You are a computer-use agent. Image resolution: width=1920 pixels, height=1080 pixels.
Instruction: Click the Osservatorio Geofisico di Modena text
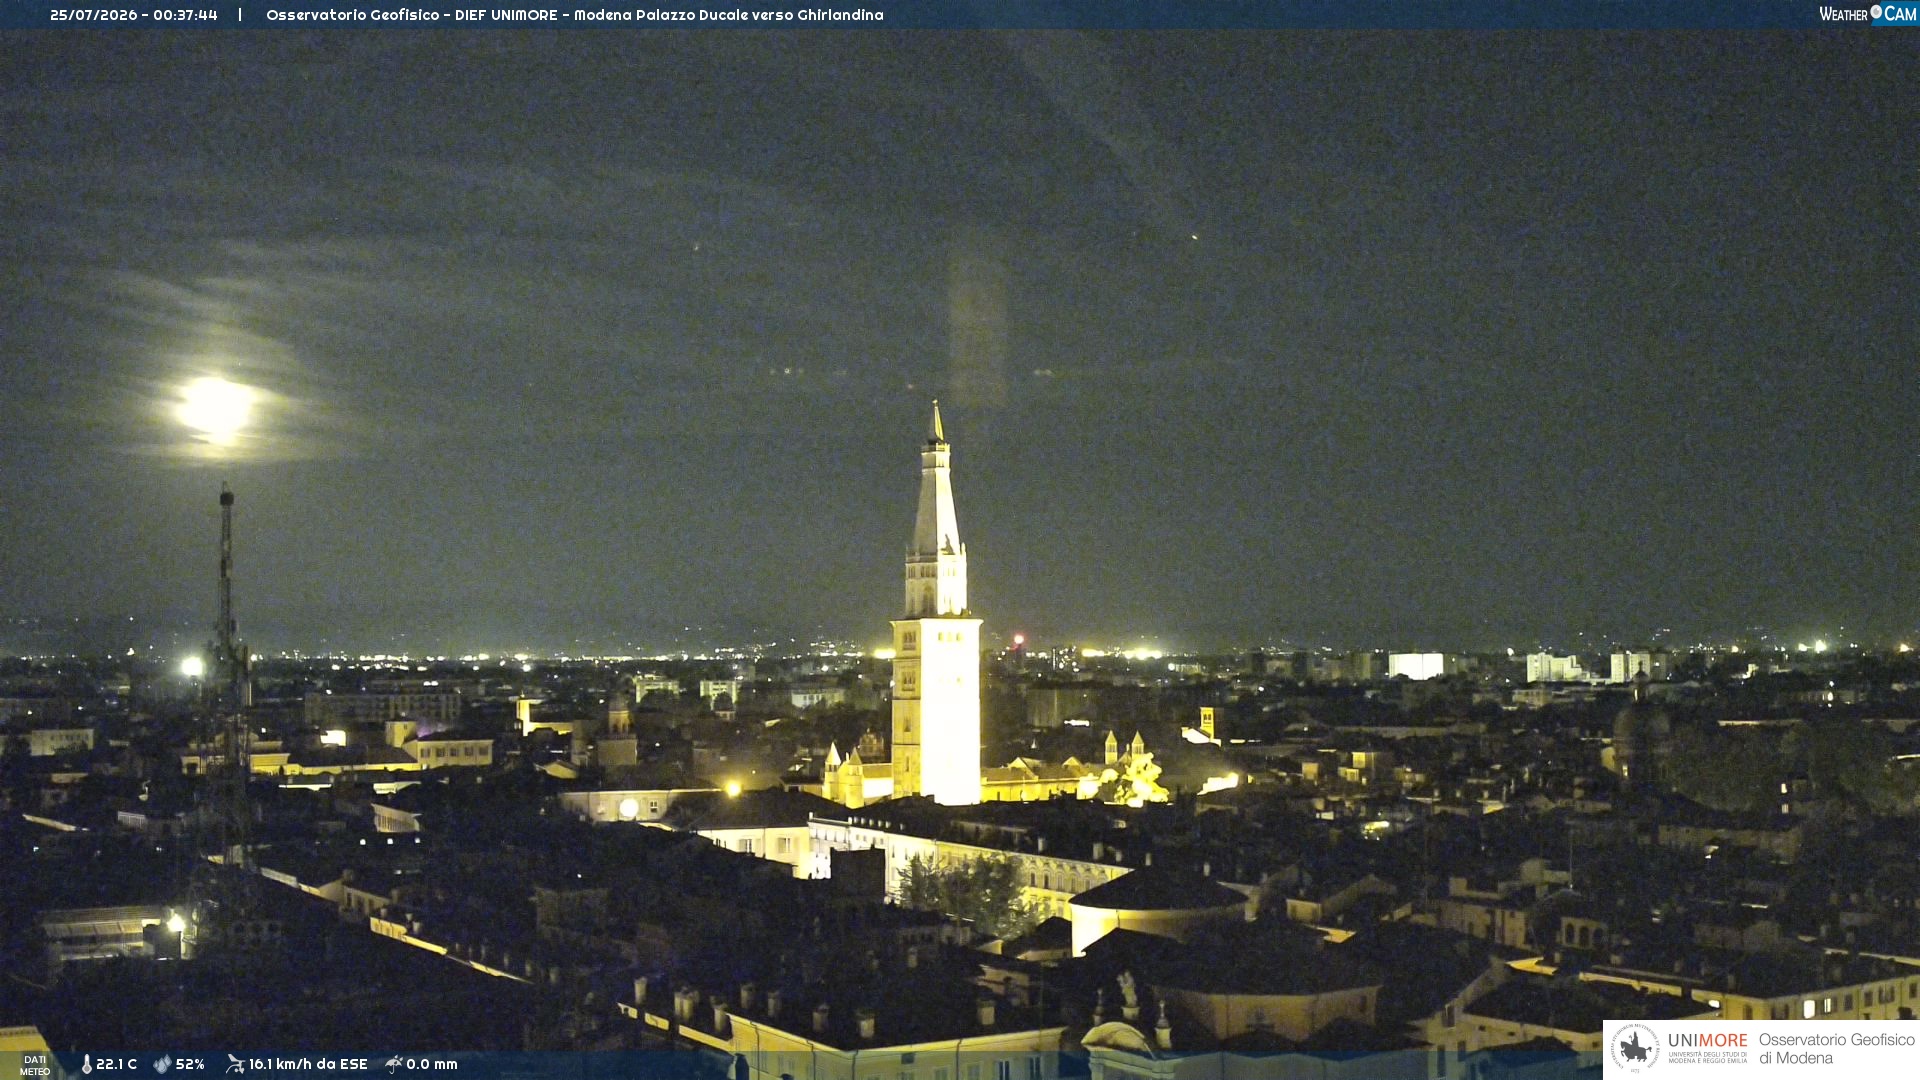coord(1836,1049)
